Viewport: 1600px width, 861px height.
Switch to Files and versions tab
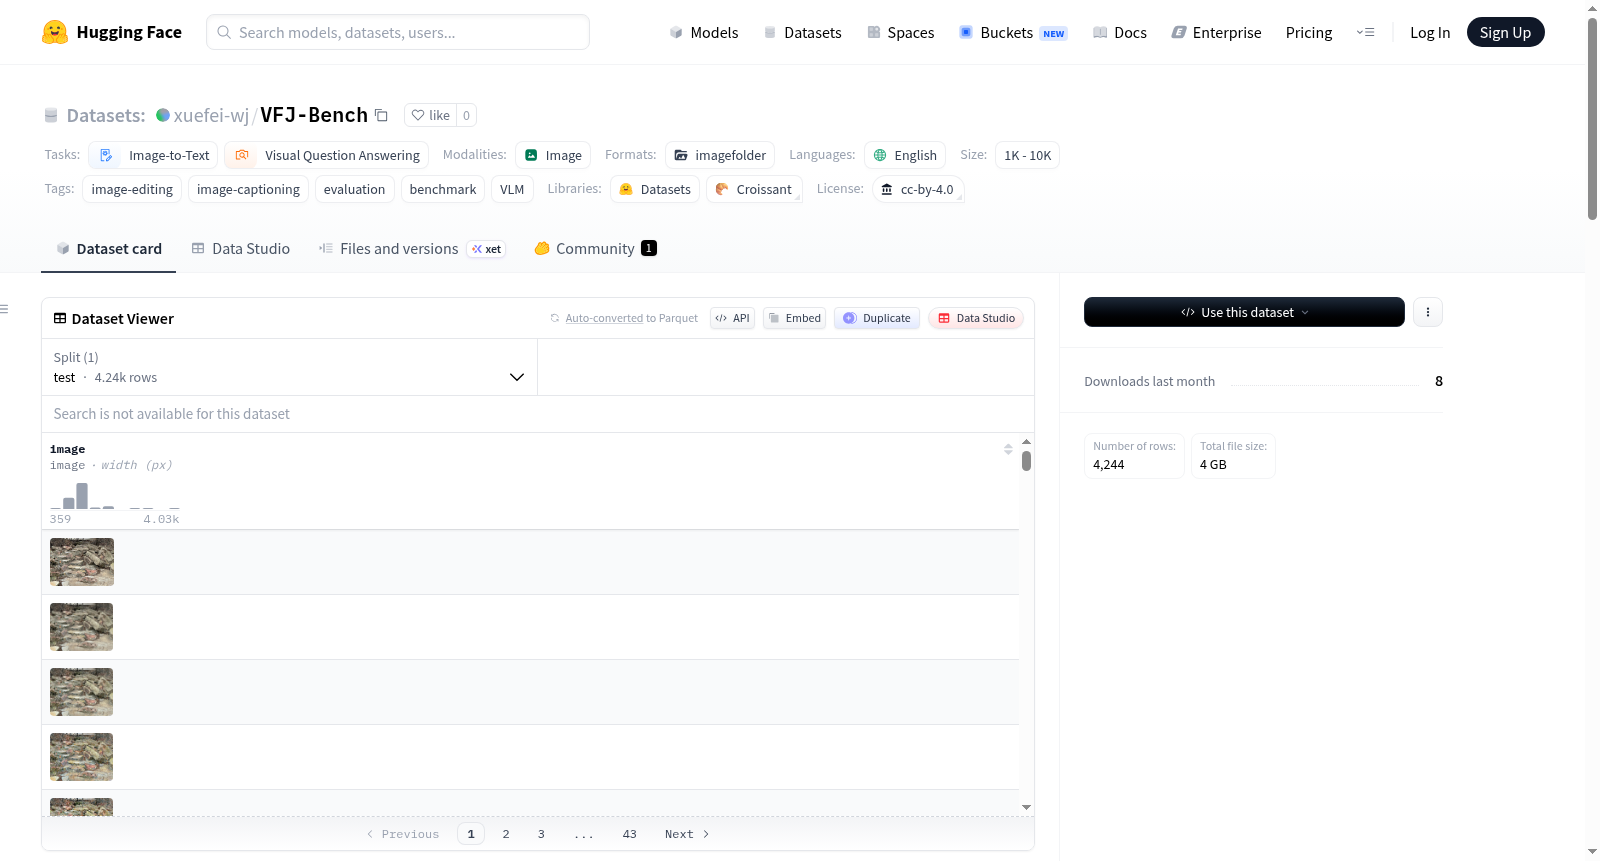pyautogui.click(x=412, y=248)
